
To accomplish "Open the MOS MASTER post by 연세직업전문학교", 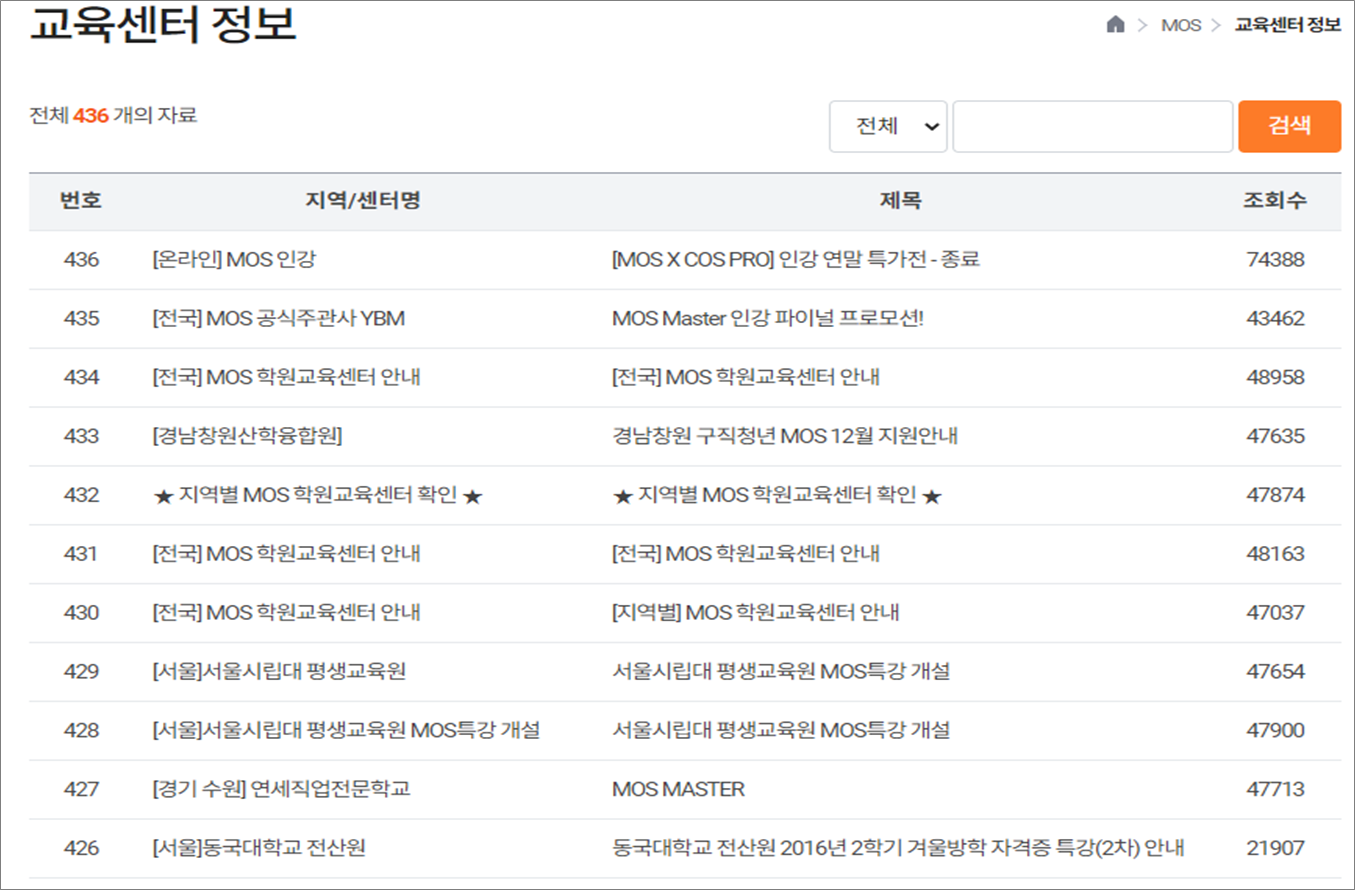I will [677, 789].
